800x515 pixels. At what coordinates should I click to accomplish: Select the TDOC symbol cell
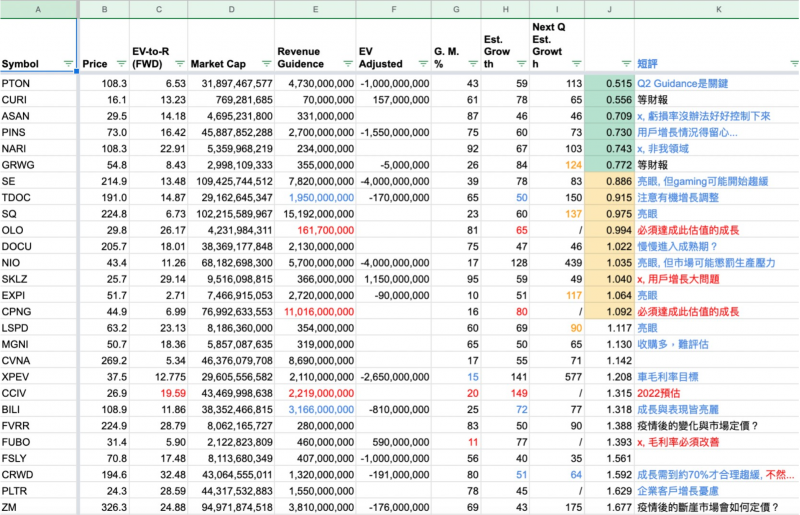[38, 198]
